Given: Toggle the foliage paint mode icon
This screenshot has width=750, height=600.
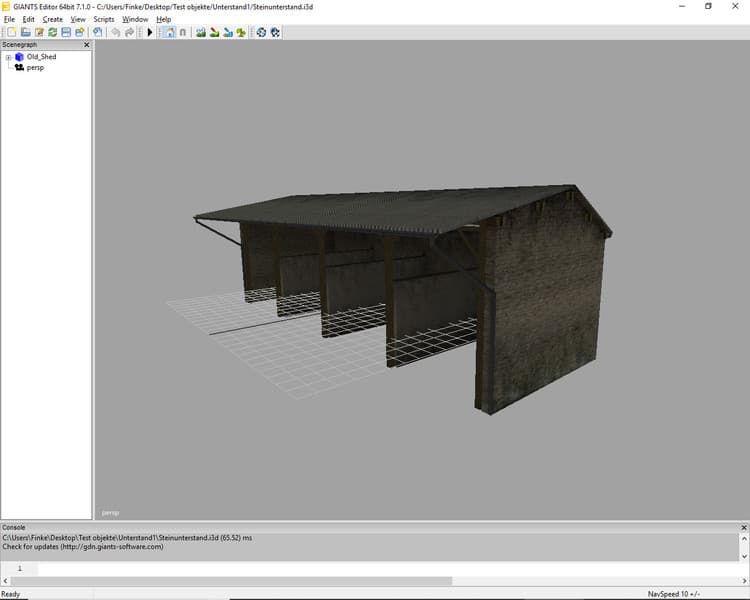Looking at the screenshot, I should coord(241,32).
